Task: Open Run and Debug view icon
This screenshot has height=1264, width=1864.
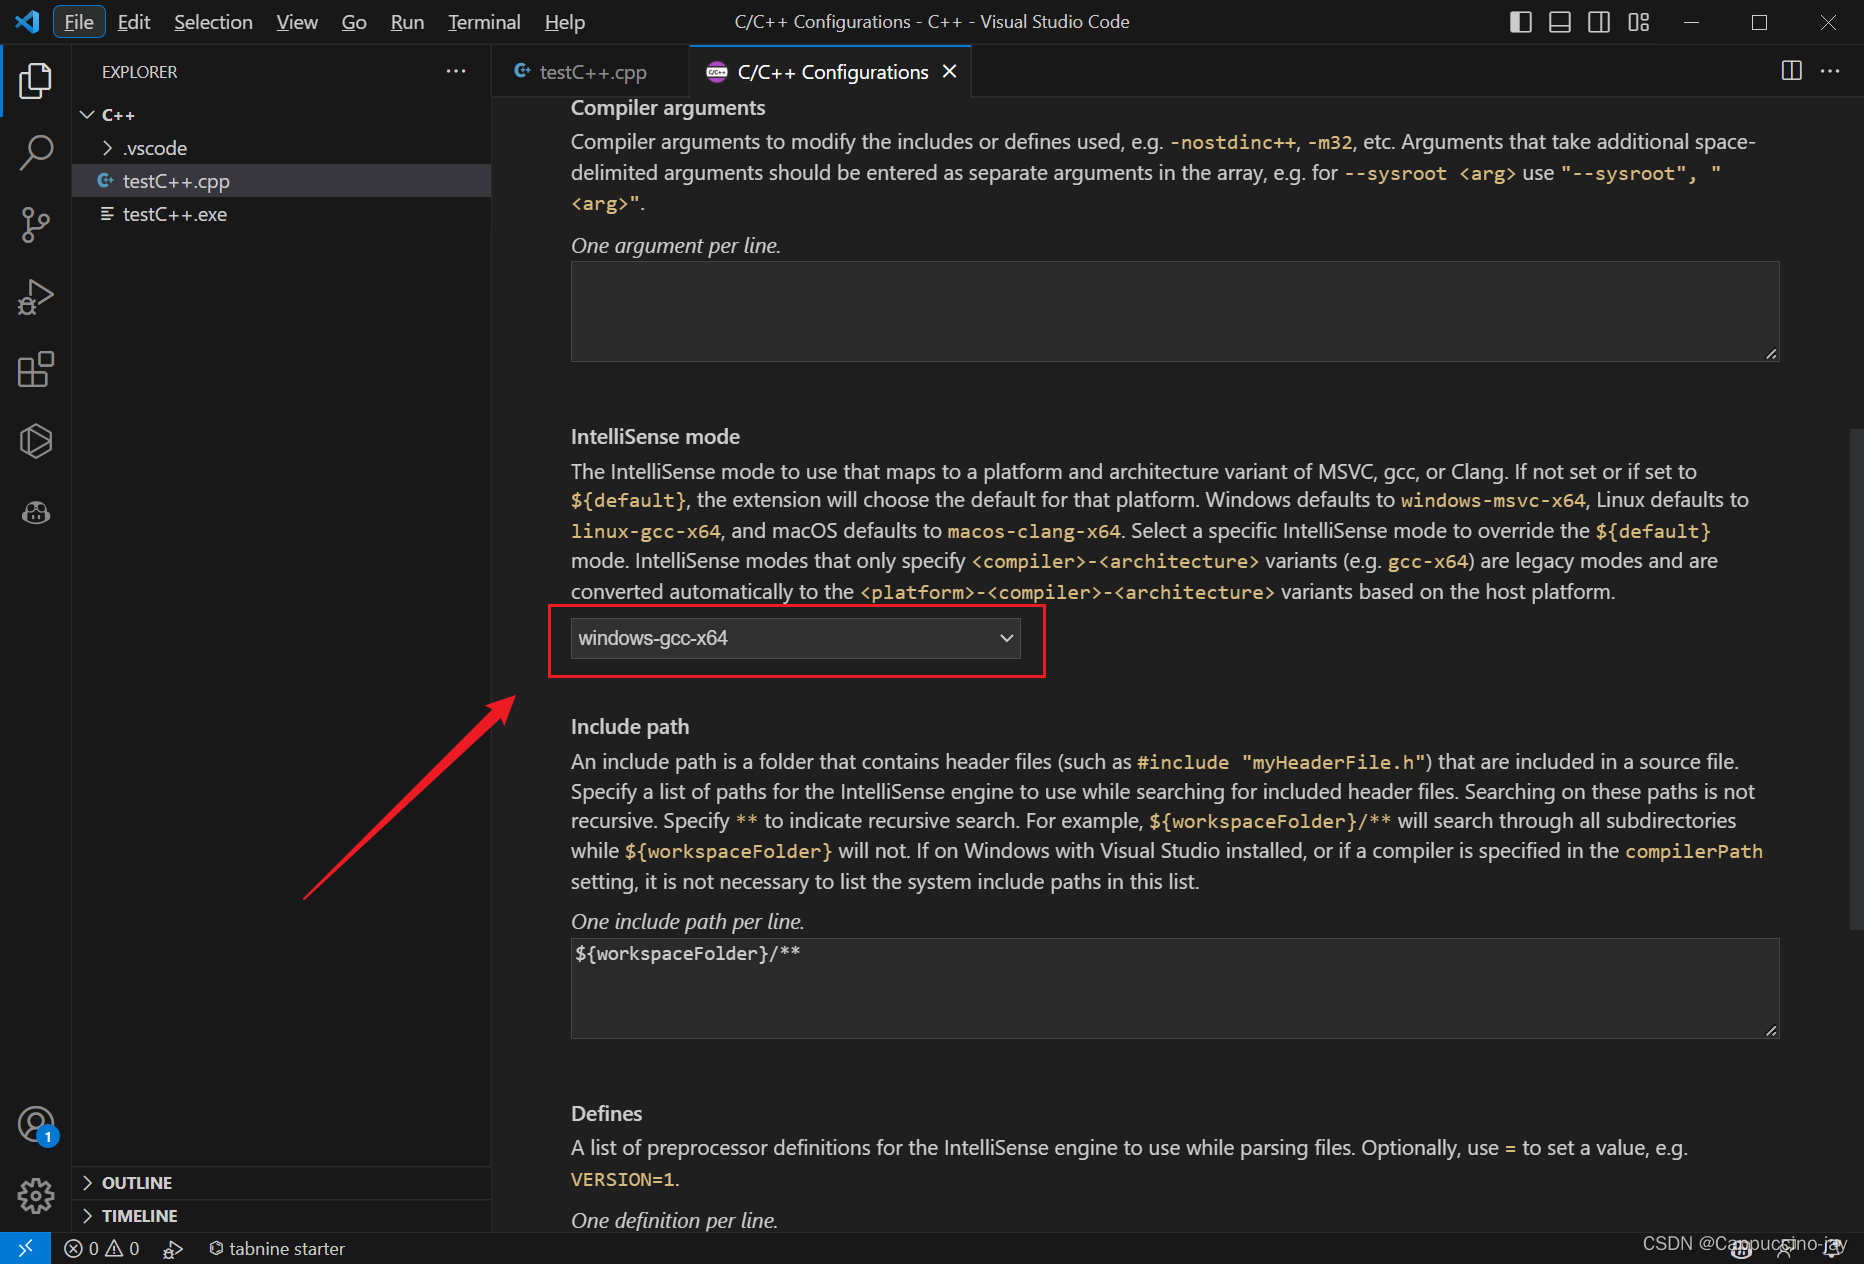Action: point(36,297)
